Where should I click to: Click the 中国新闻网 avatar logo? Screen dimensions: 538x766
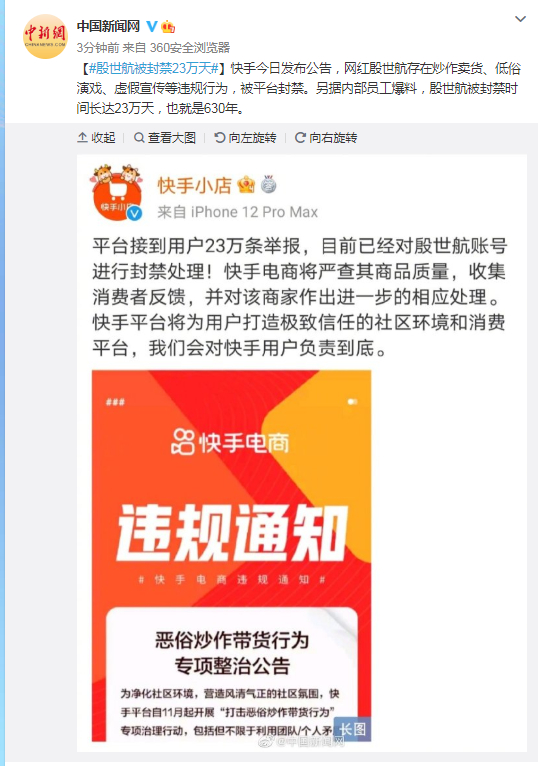[x=45, y=36]
